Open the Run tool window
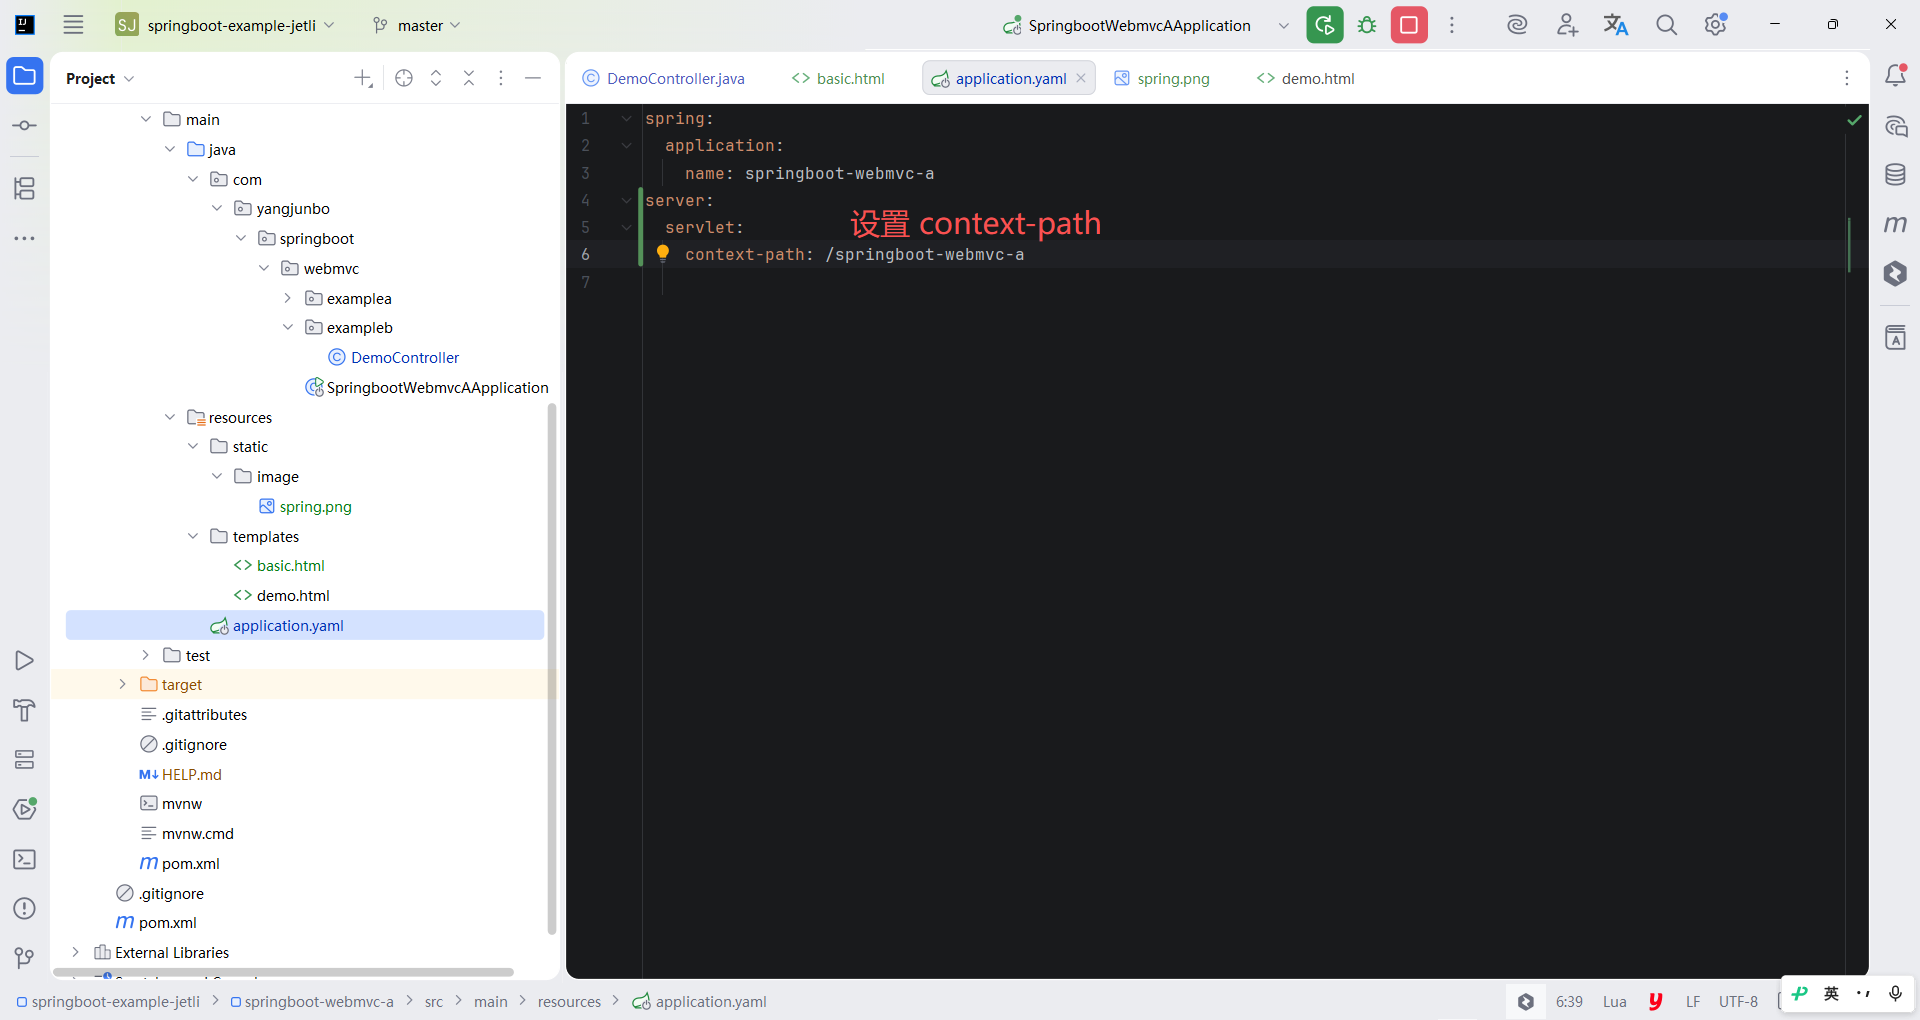Image resolution: width=1920 pixels, height=1020 pixels. click(25, 661)
